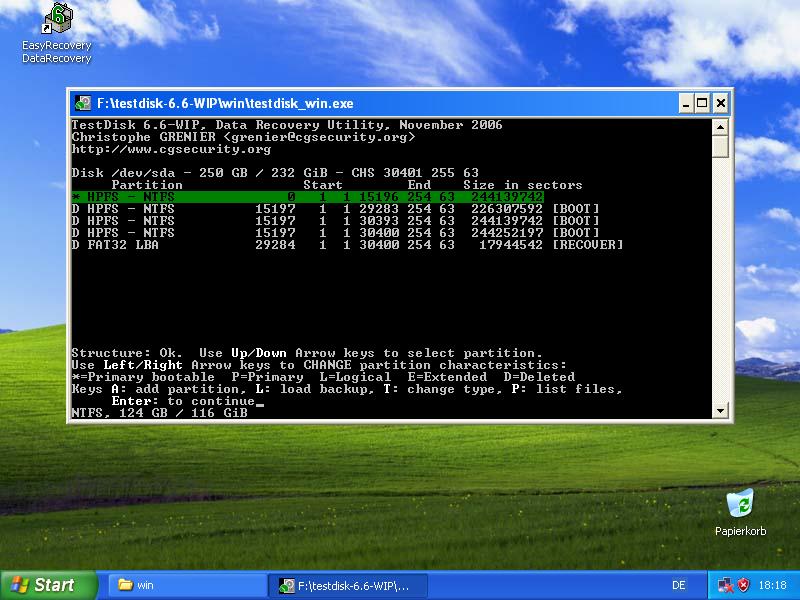Image resolution: width=800 pixels, height=600 pixels.
Task: Minimize the TestDisk console window
Action: coord(686,104)
